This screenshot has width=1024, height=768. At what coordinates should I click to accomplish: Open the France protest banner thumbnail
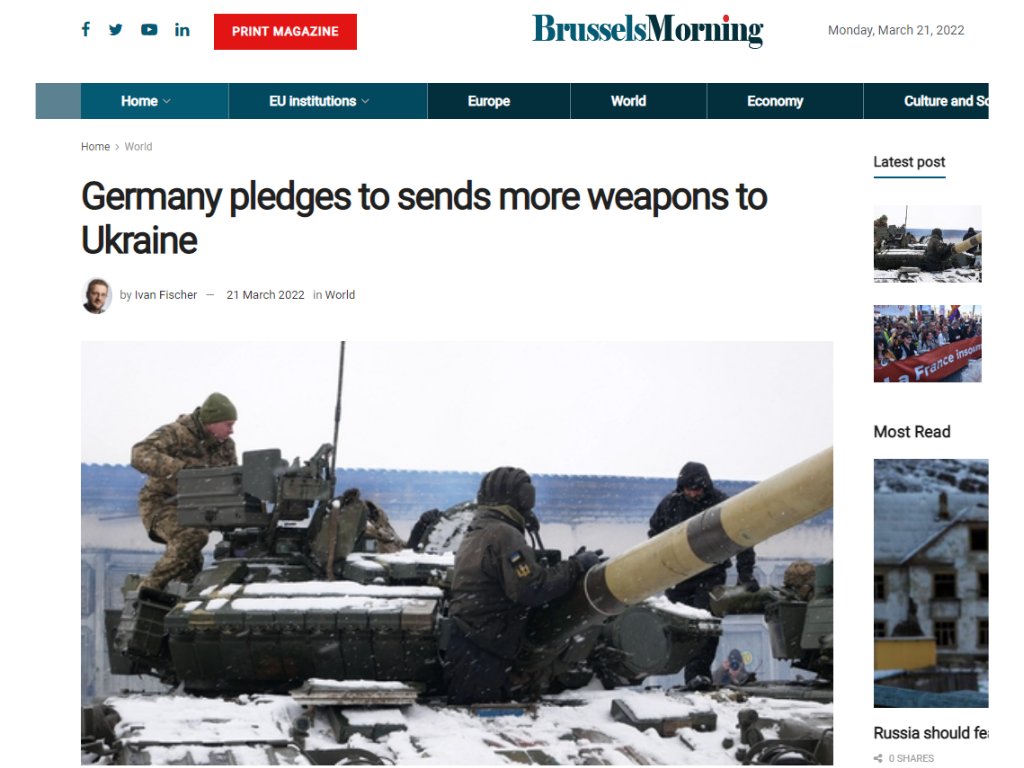pyautogui.click(x=927, y=344)
